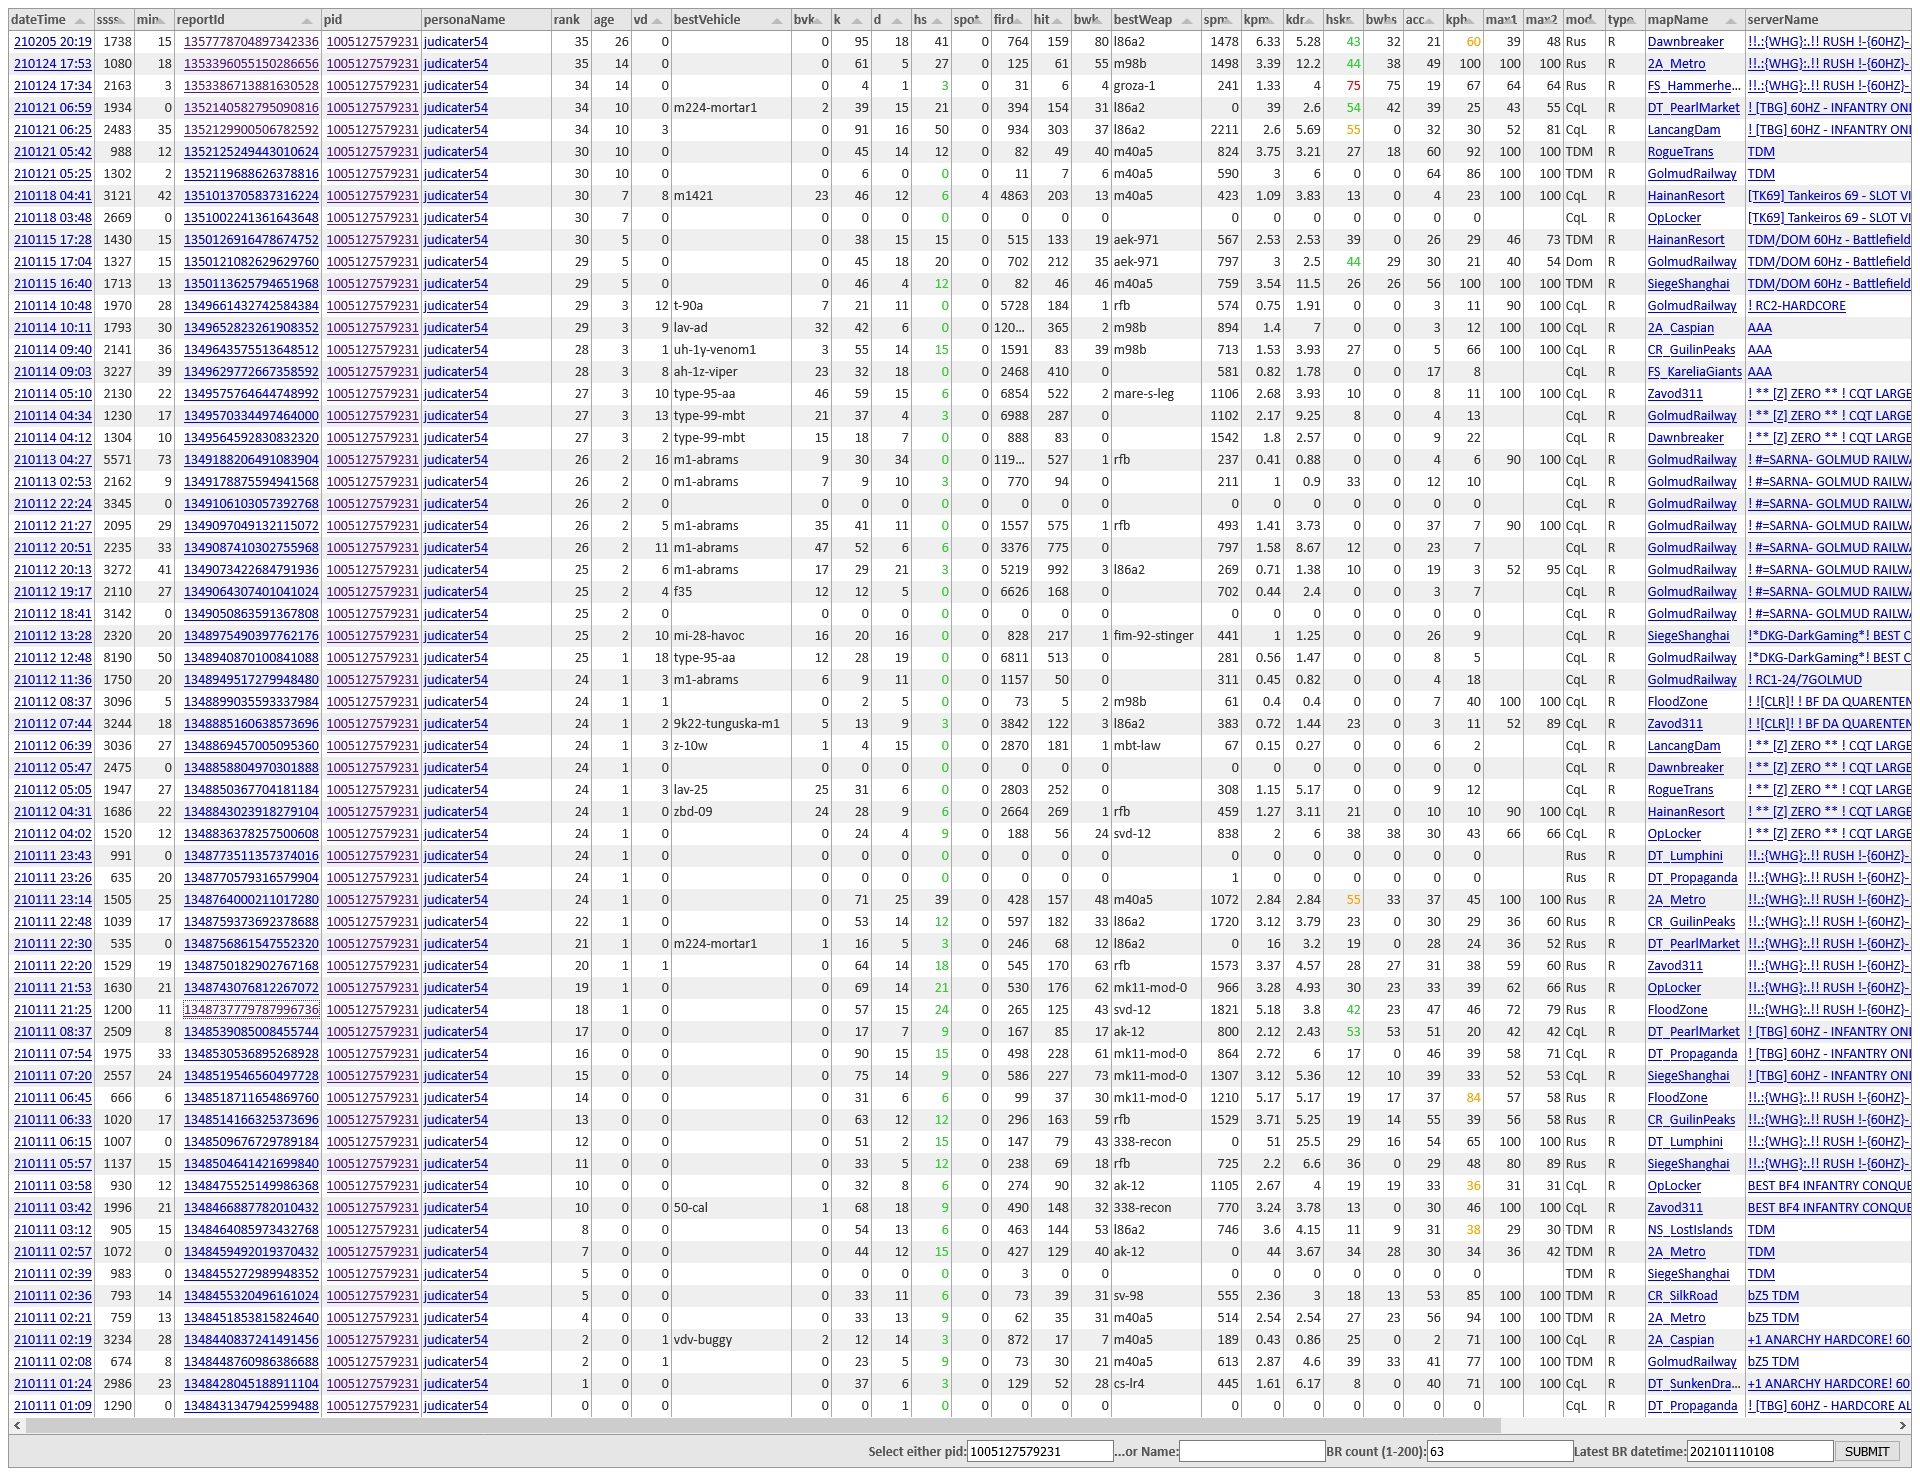
Task: Select the 9k22-tunguska-m1 vehicle cell
Action: pyautogui.click(x=731, y=724)
